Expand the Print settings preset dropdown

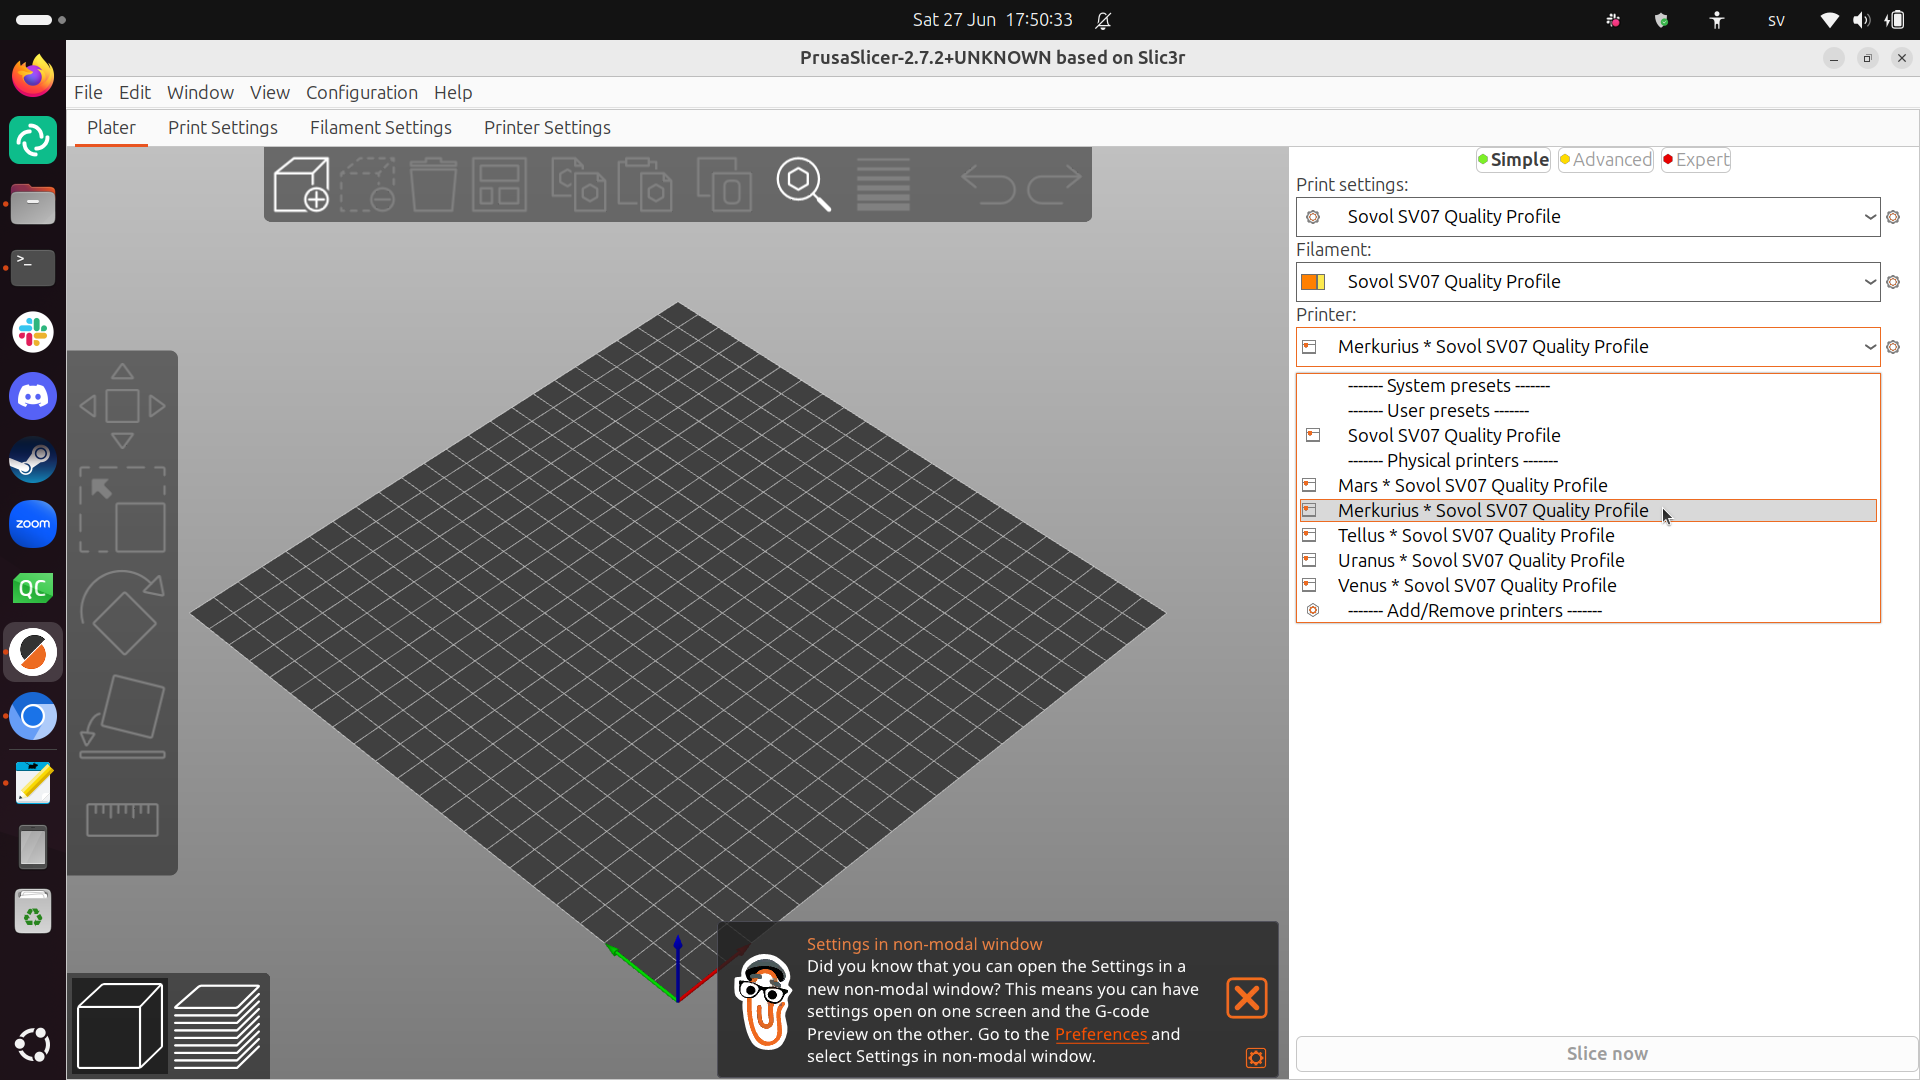point(1870,217)
